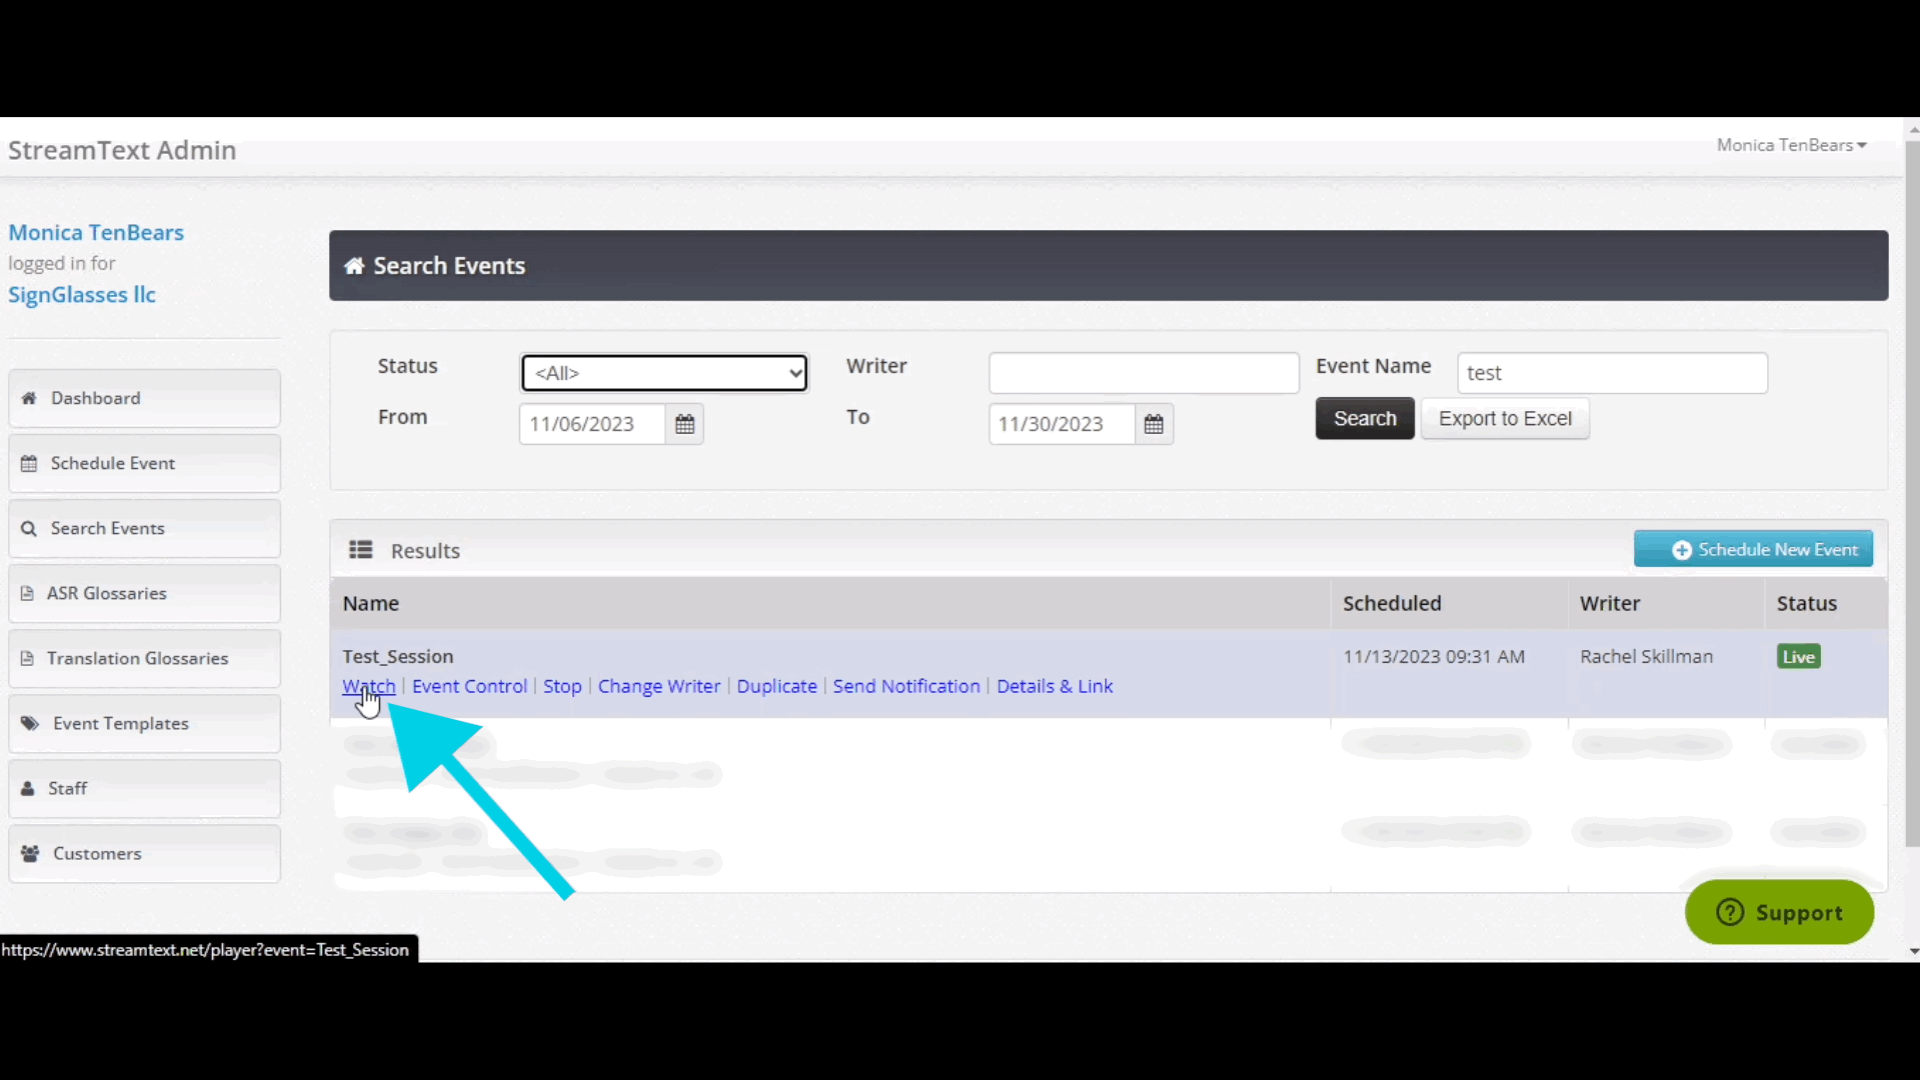Click Duplicate link for Test_Session
Screen dimensions: 1920x1080
pyautogui.click(x=776, y=686)
